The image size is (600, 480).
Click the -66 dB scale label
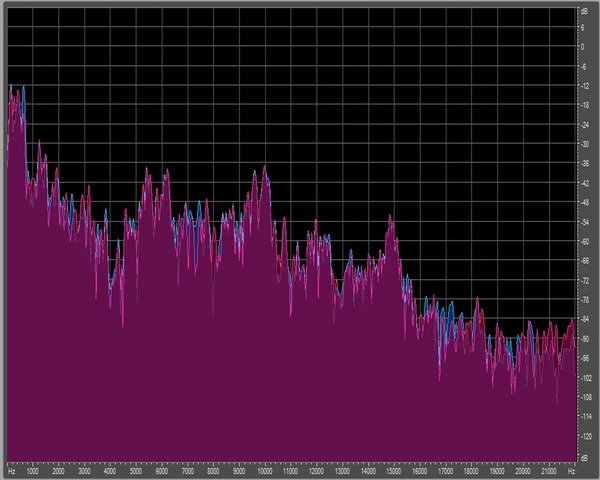point(584,261)
